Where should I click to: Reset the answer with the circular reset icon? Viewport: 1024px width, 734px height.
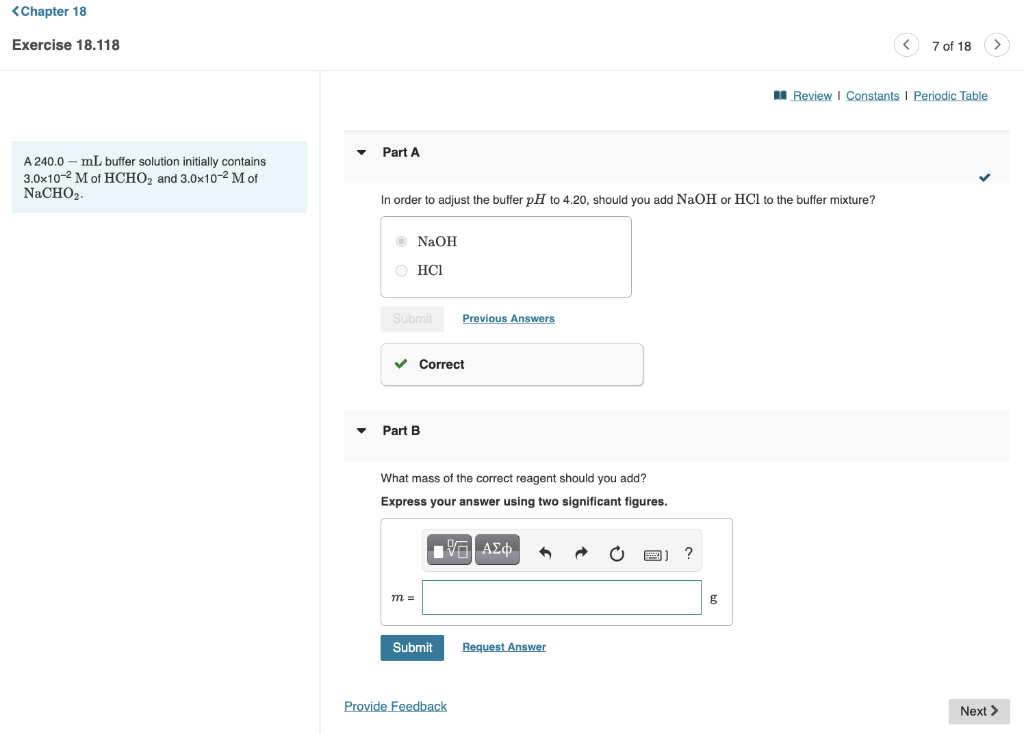tap(616, 554)
